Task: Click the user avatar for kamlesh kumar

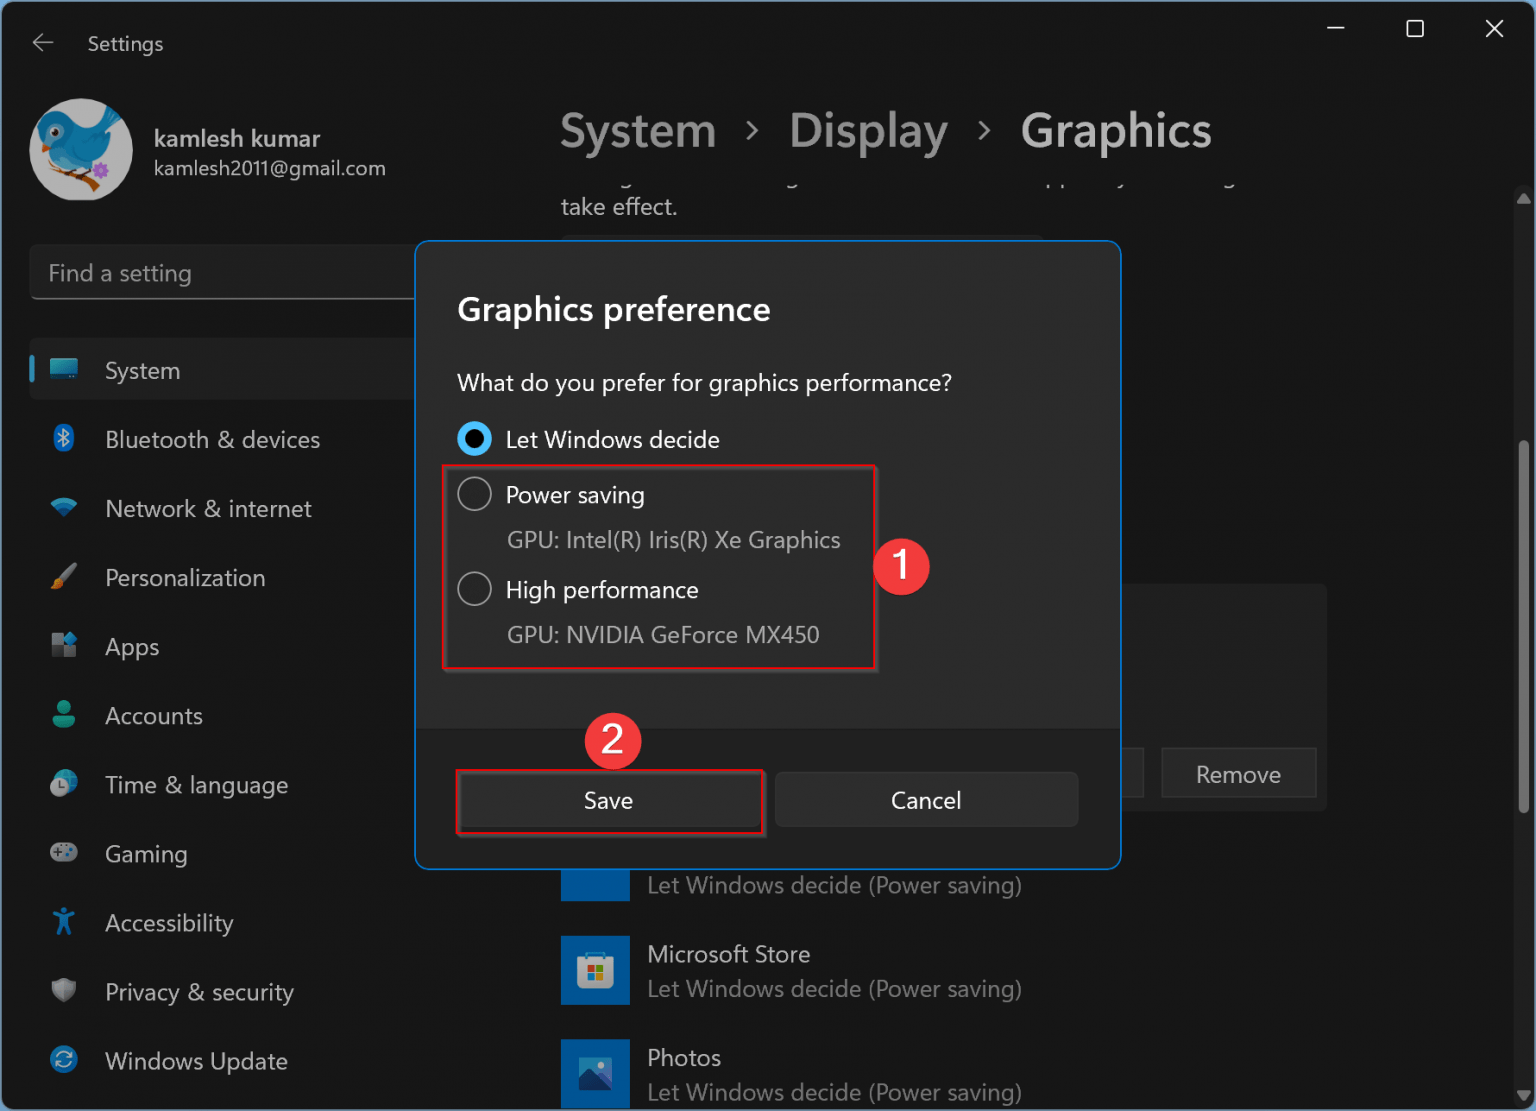Action: pos(81,150)
